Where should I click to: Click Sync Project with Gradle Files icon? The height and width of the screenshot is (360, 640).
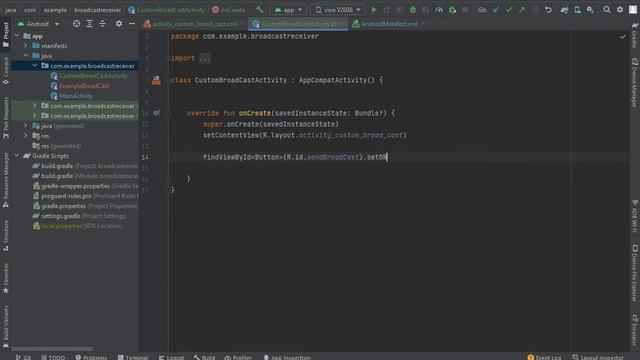(x=564, y=9)
